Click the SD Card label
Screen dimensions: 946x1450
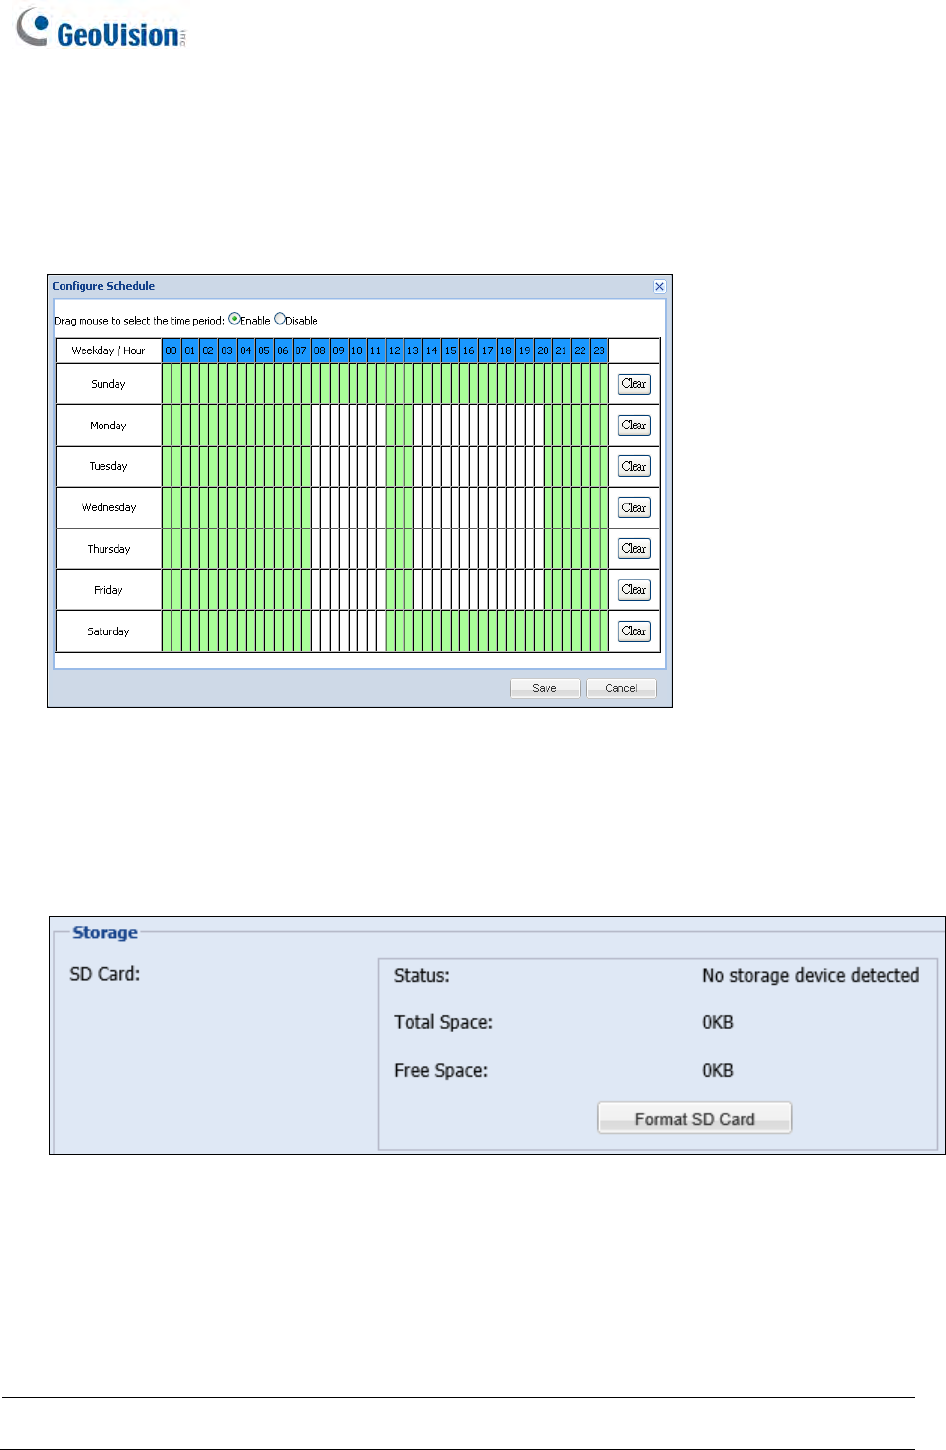105,974
